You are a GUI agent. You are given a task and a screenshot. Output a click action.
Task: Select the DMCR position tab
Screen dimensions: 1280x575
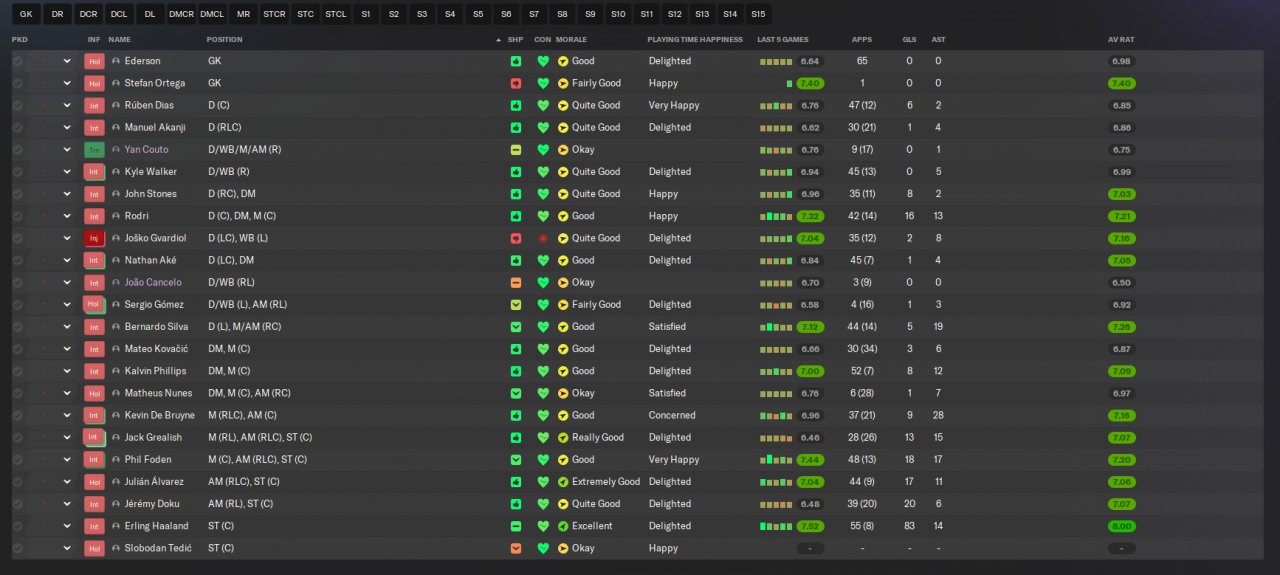[181, 14]
